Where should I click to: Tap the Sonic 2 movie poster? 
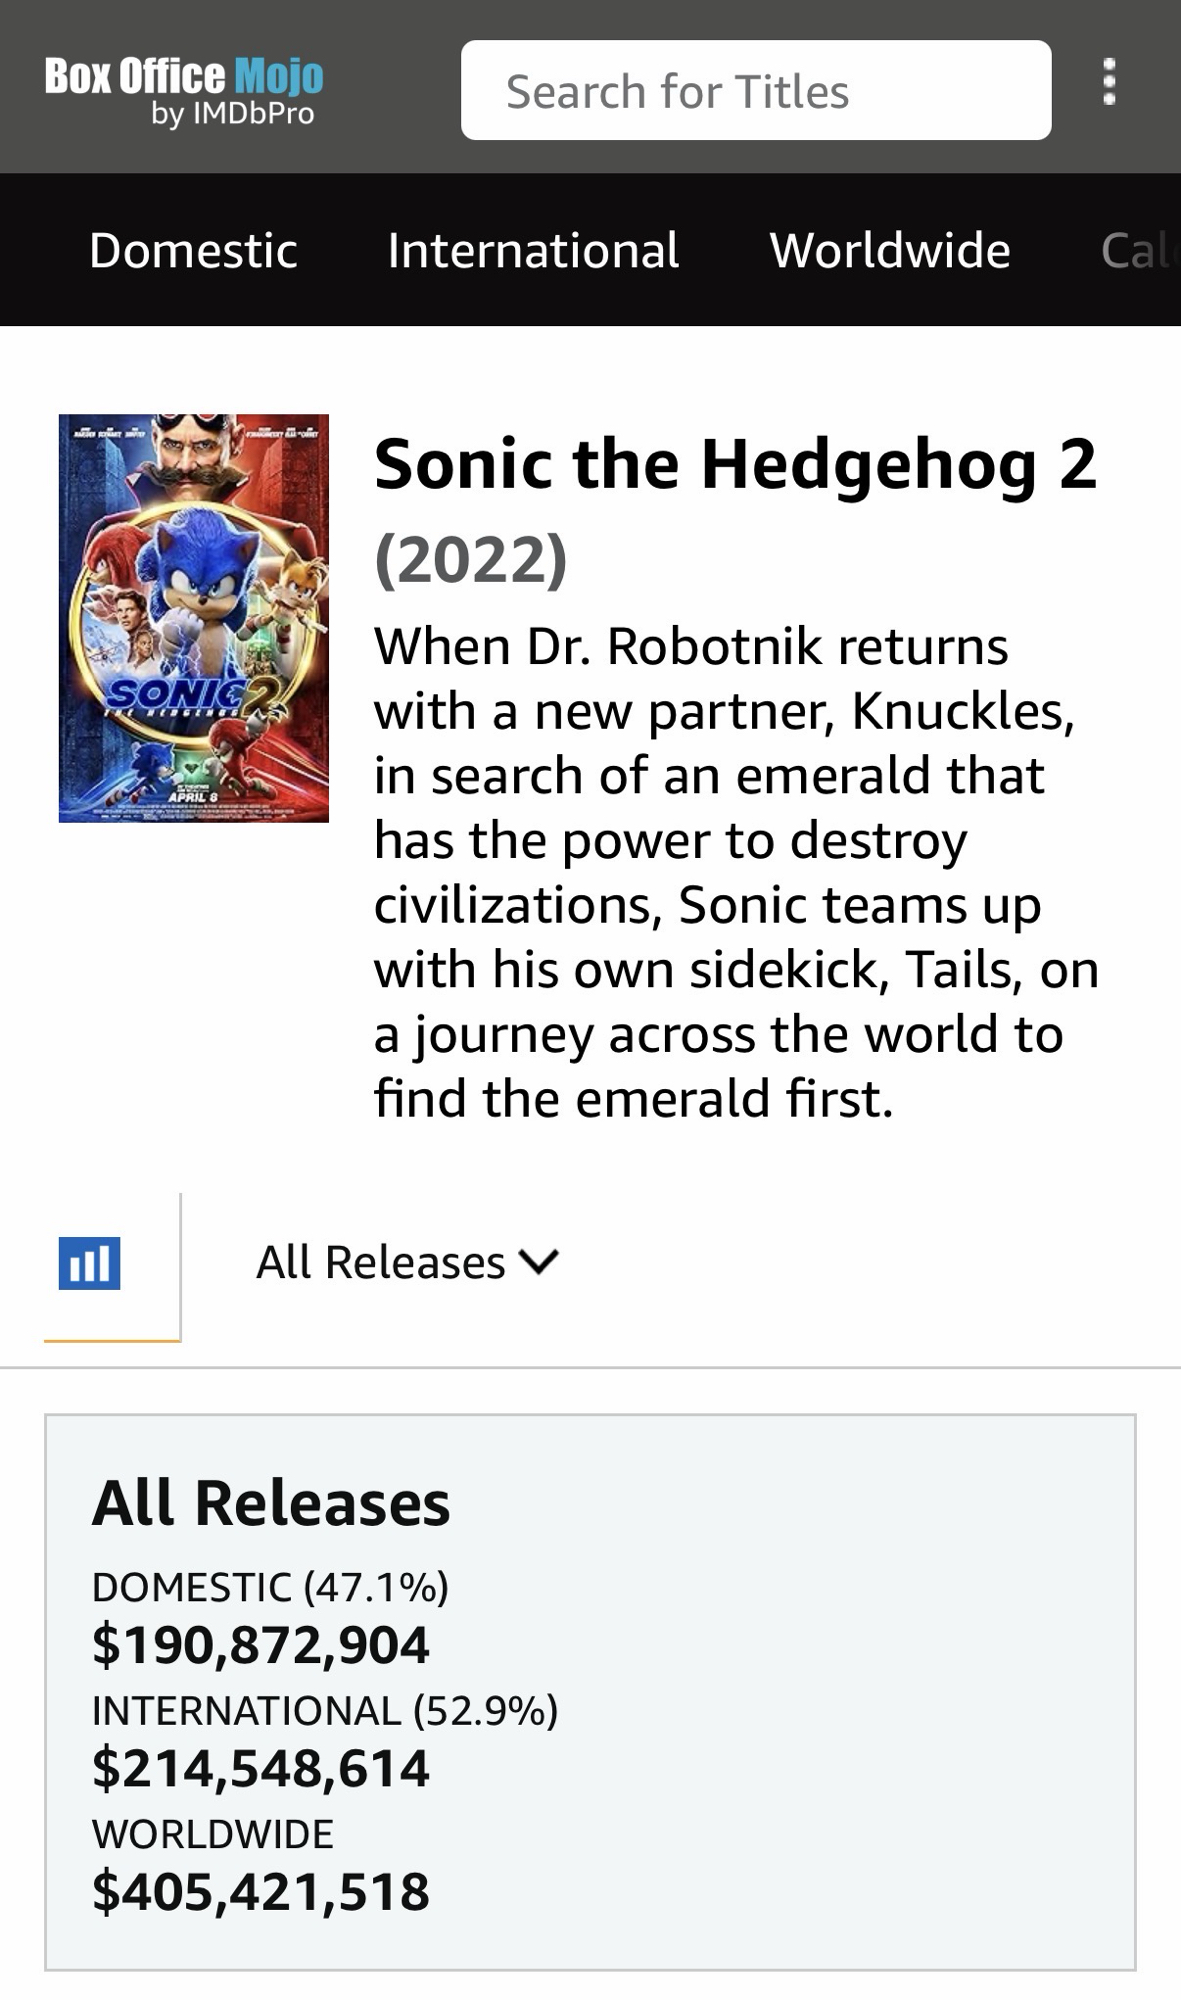194,618
